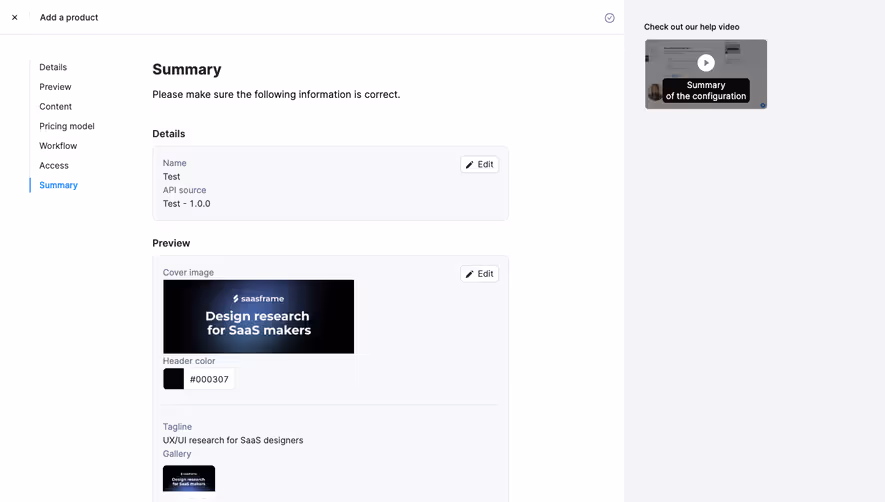Open the gallery thumbnail image
This screenshot has height=502, width=885.
[189, 479]
